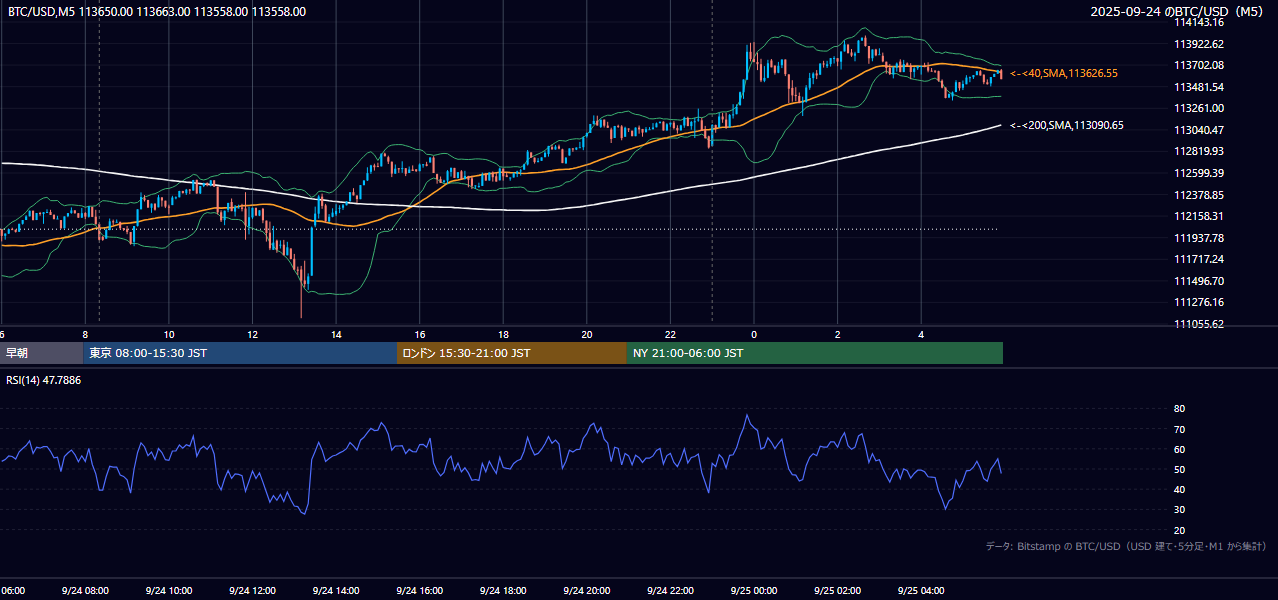Screen dimensions: 1278x600
Task: Click RSI axis level 60
Action: [1179, 449]
